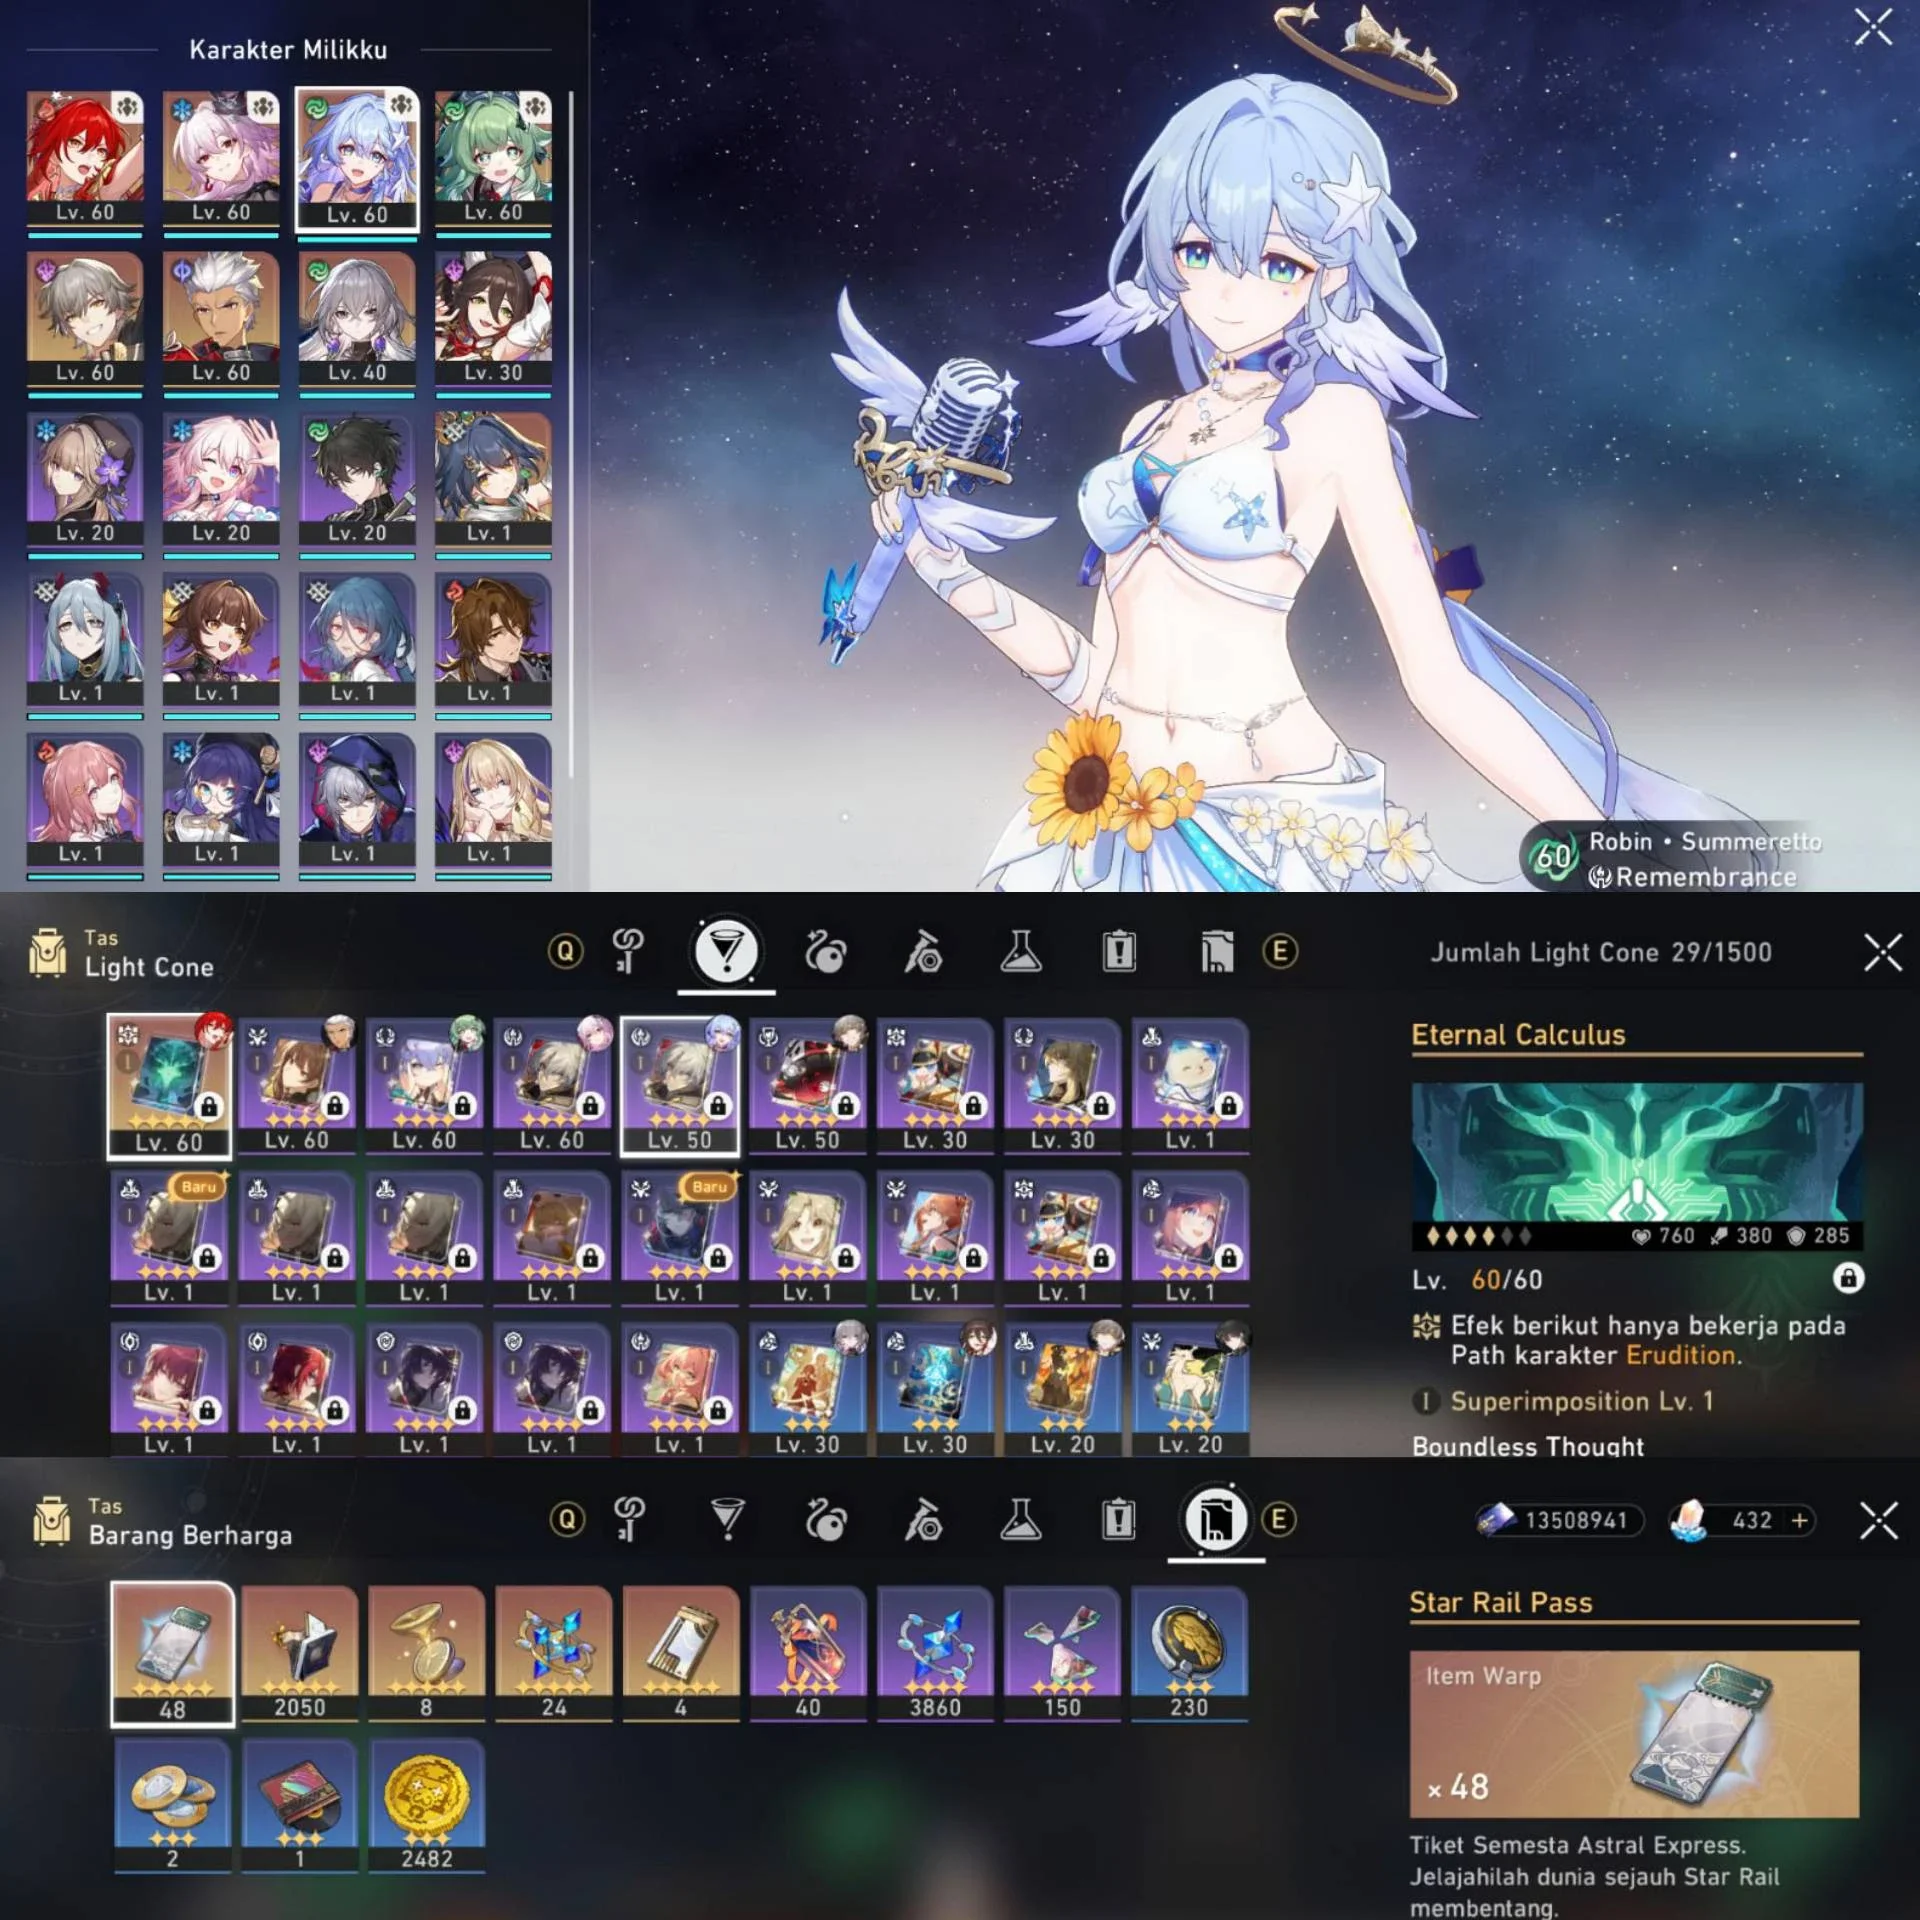Image resolution: width=1920 pixels, height=1920 pixels.
Task: Open Relics tab icon in Light Cone bag
Action: click(x=825, y=951)
